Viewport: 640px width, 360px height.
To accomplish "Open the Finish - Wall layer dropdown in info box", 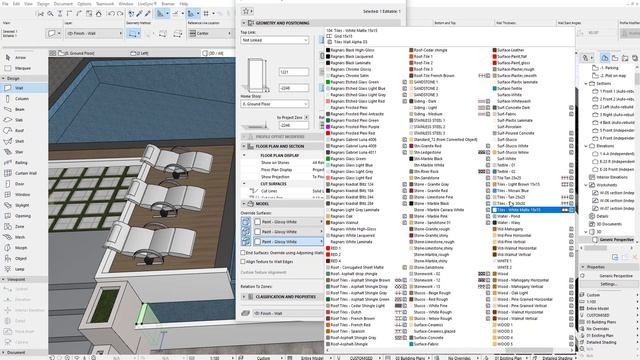I will point(94,33).
